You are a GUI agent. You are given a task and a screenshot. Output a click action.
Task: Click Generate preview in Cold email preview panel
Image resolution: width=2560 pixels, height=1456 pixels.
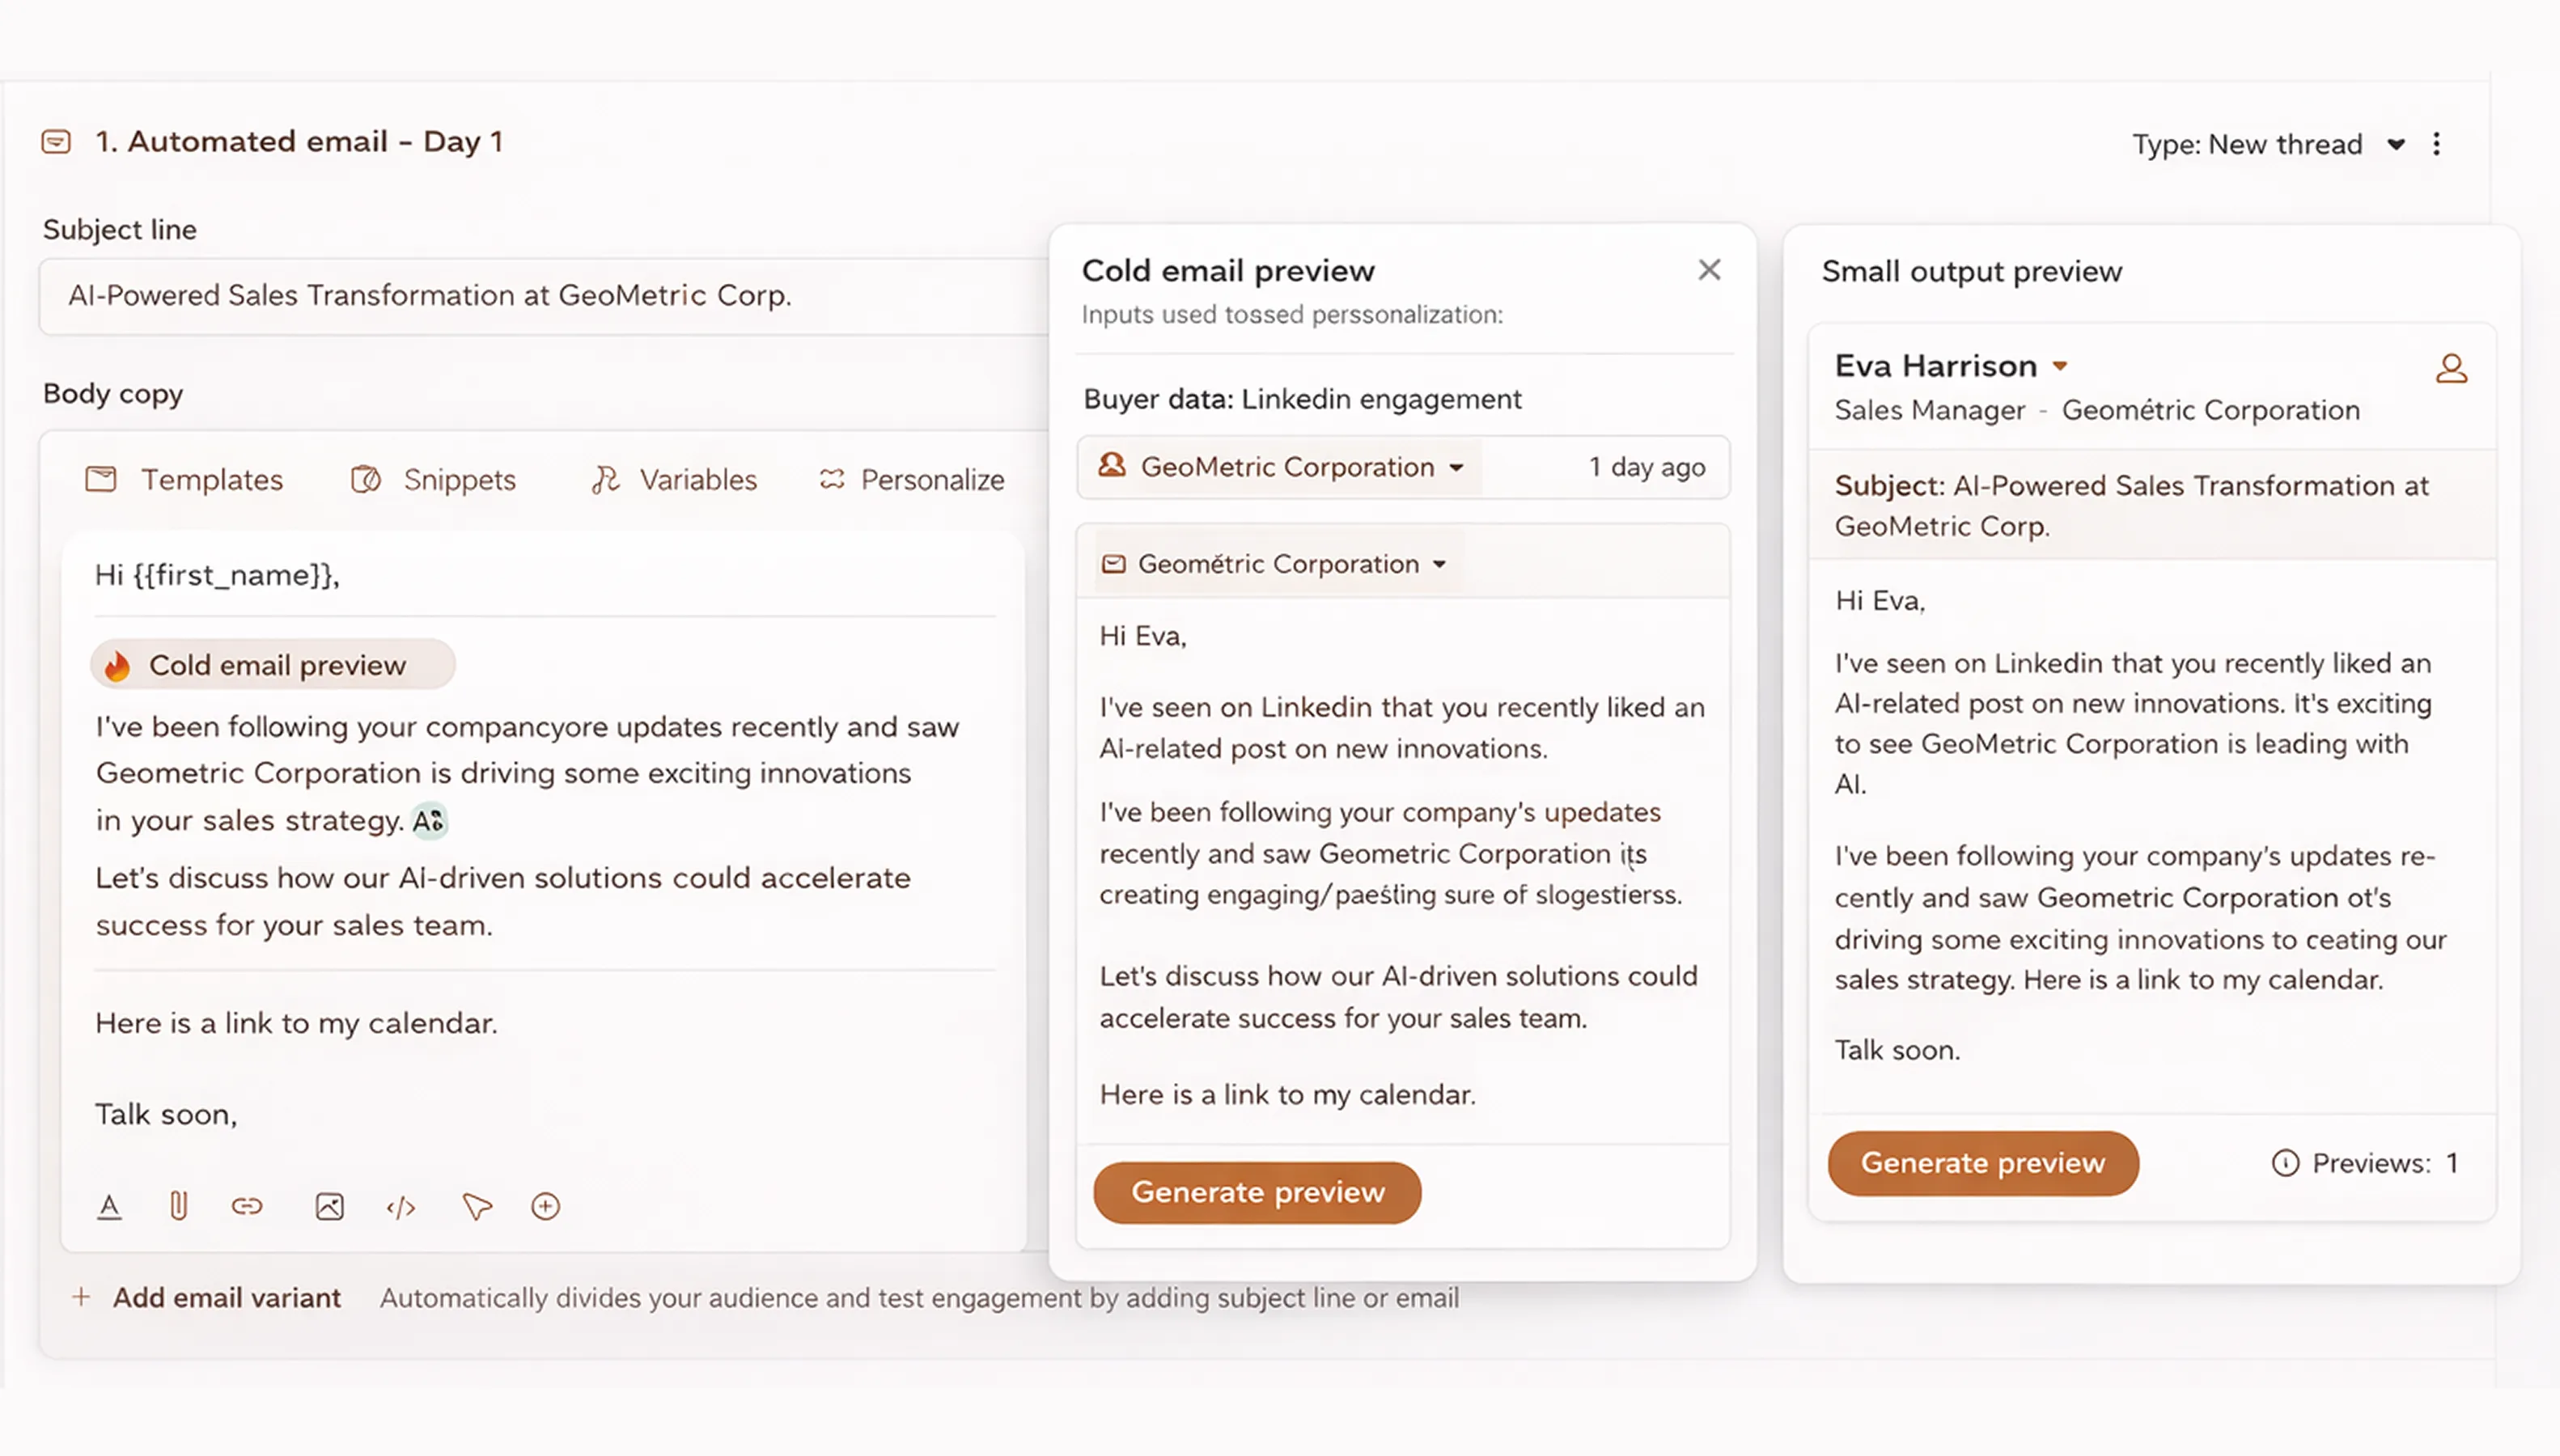(1257, 1192)
